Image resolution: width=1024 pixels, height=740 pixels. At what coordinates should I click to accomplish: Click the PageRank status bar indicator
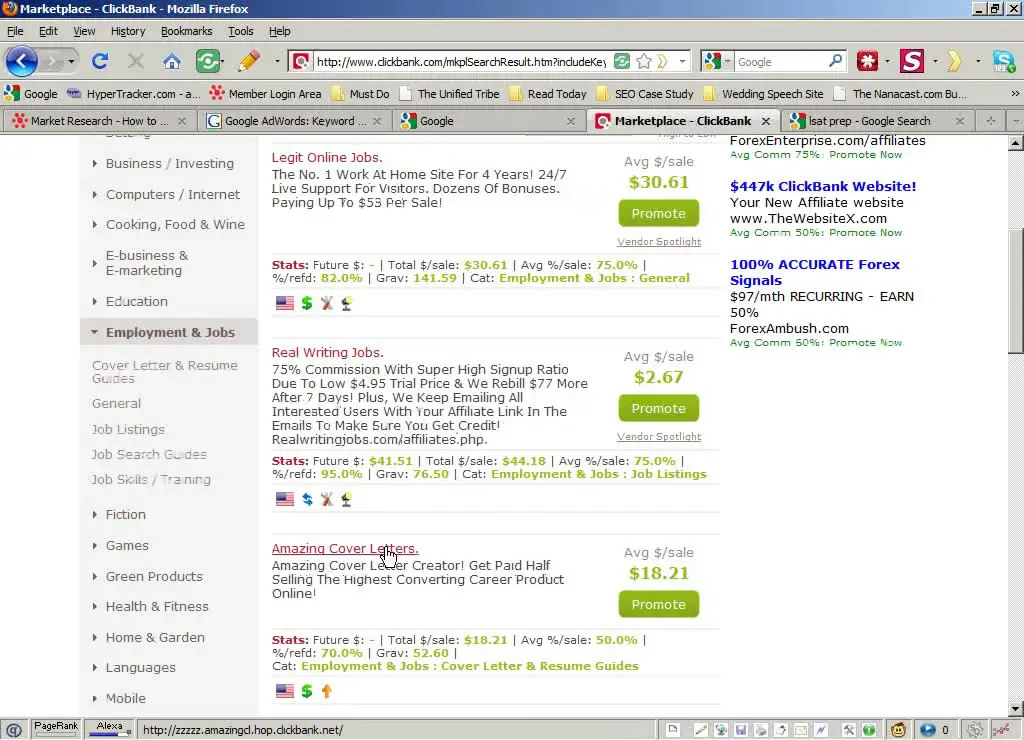(56, 728)
